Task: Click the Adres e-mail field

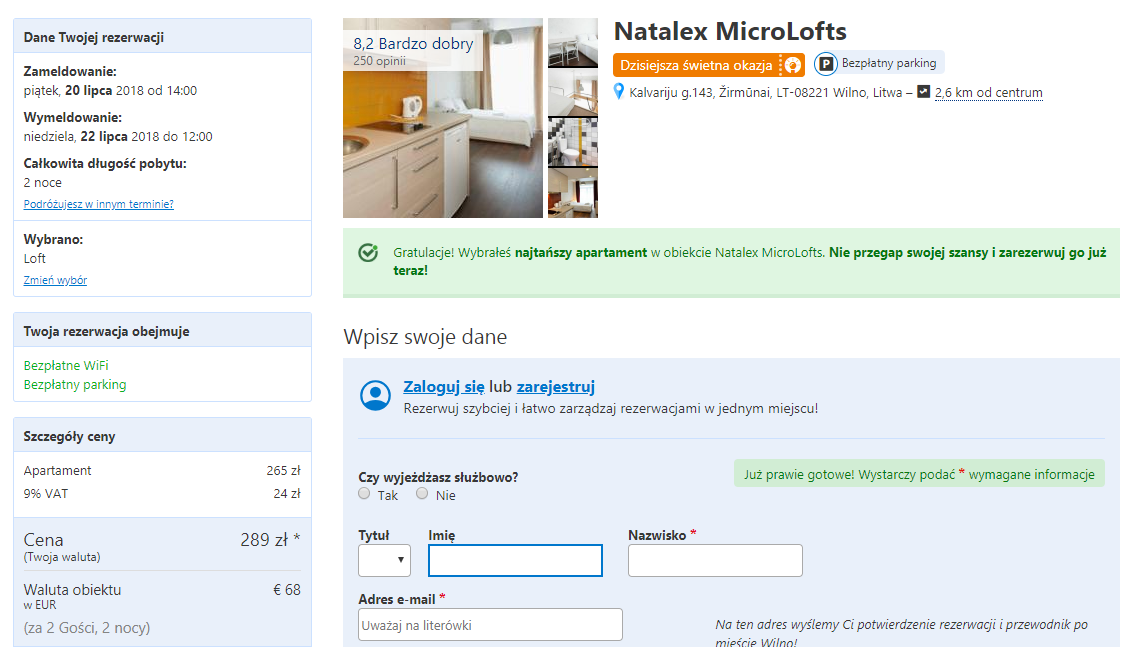Action: point(490,625)
